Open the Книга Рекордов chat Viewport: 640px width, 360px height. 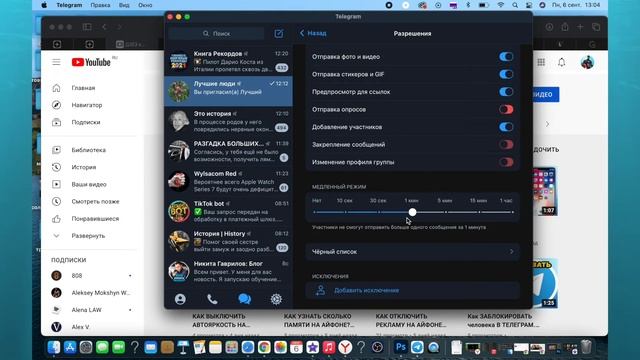tap(229, 61)
